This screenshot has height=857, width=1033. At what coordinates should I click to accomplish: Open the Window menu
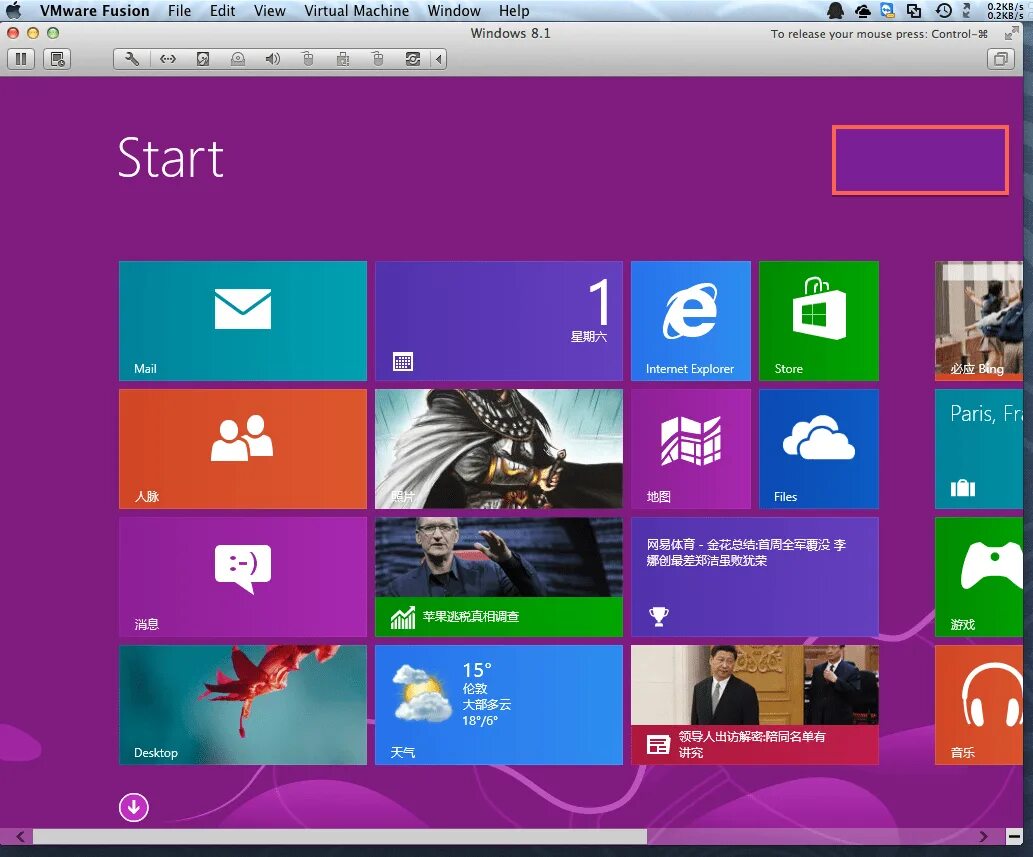coord(454,11)
